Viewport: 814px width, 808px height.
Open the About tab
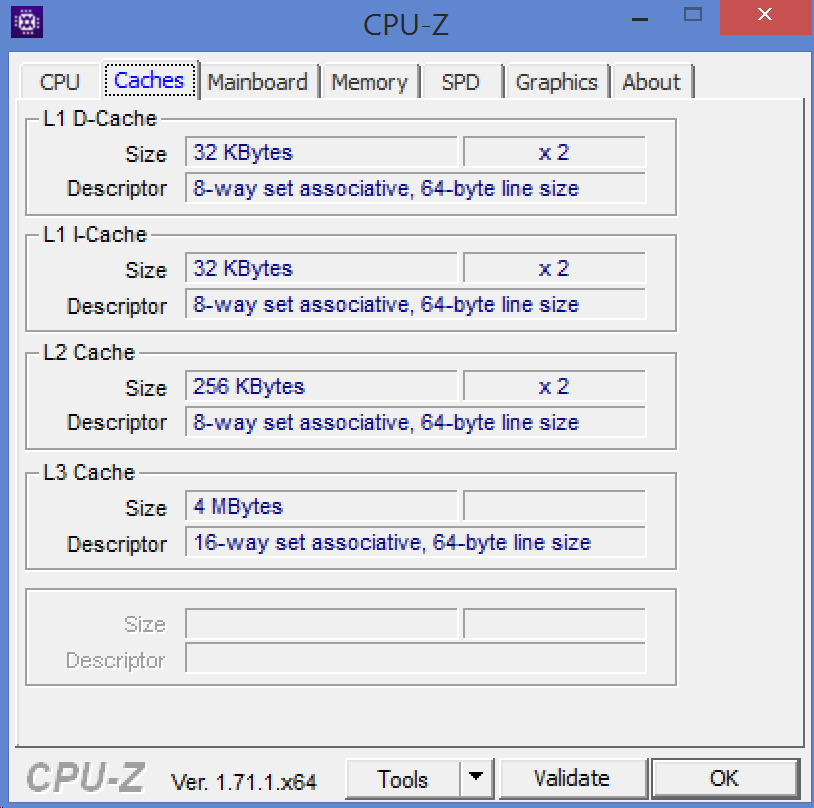[x=651, y=82]
